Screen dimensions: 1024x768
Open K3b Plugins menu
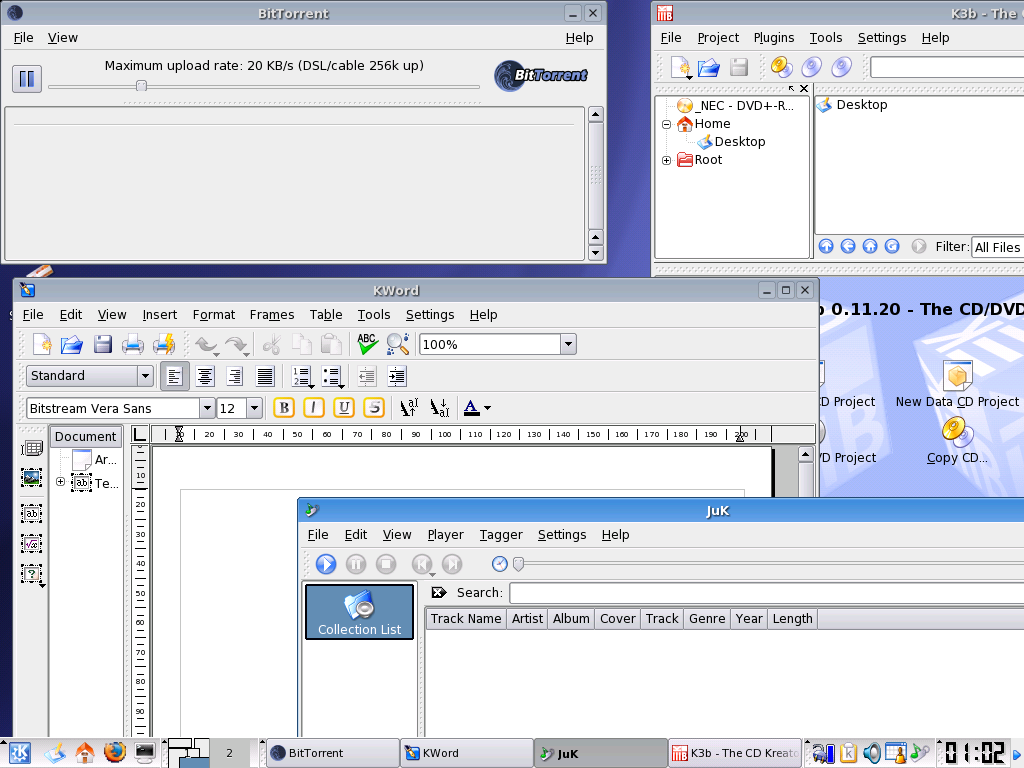click(774, 38)
